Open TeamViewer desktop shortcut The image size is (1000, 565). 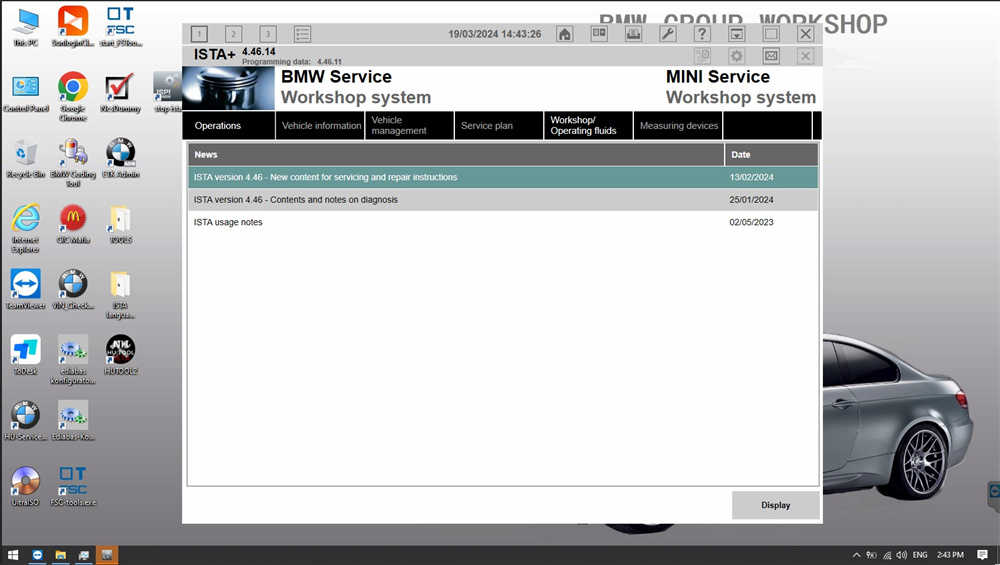[x=25, y=286]
